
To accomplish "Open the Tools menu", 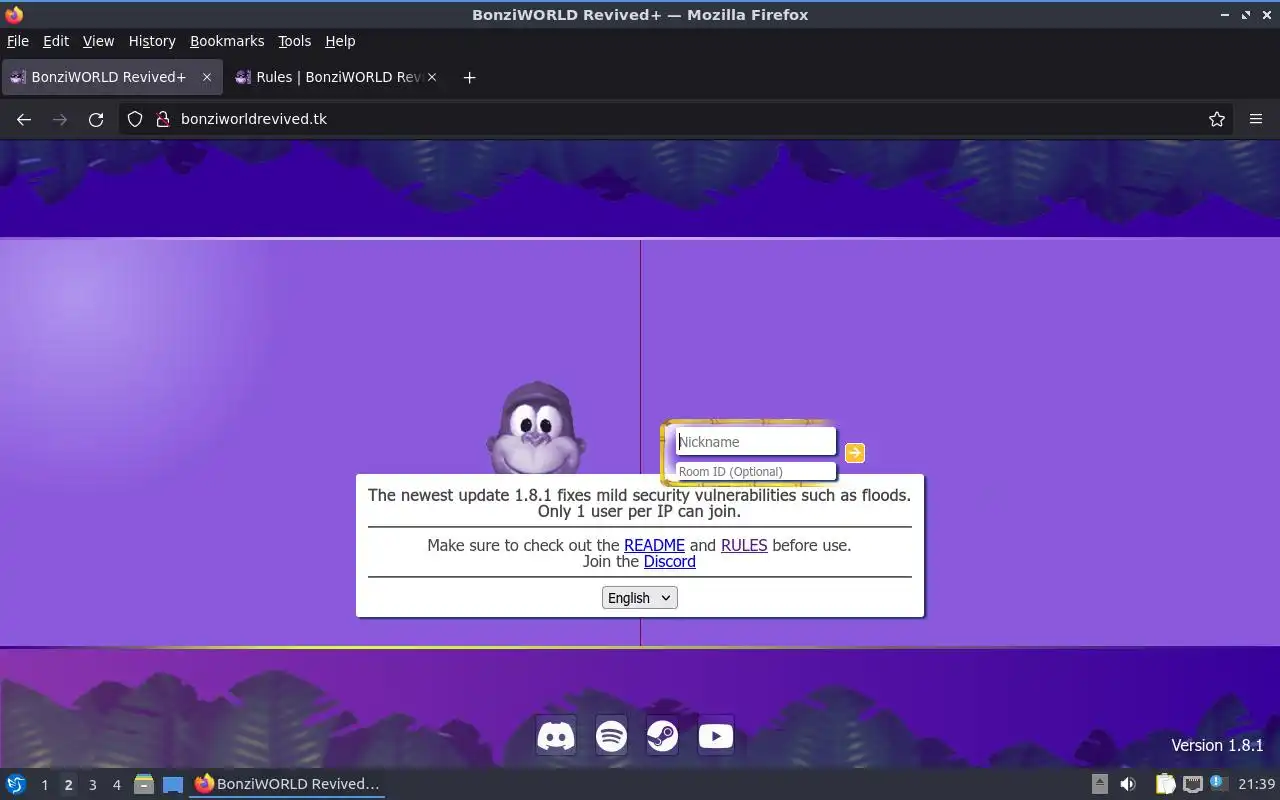I will coord(295,41).
